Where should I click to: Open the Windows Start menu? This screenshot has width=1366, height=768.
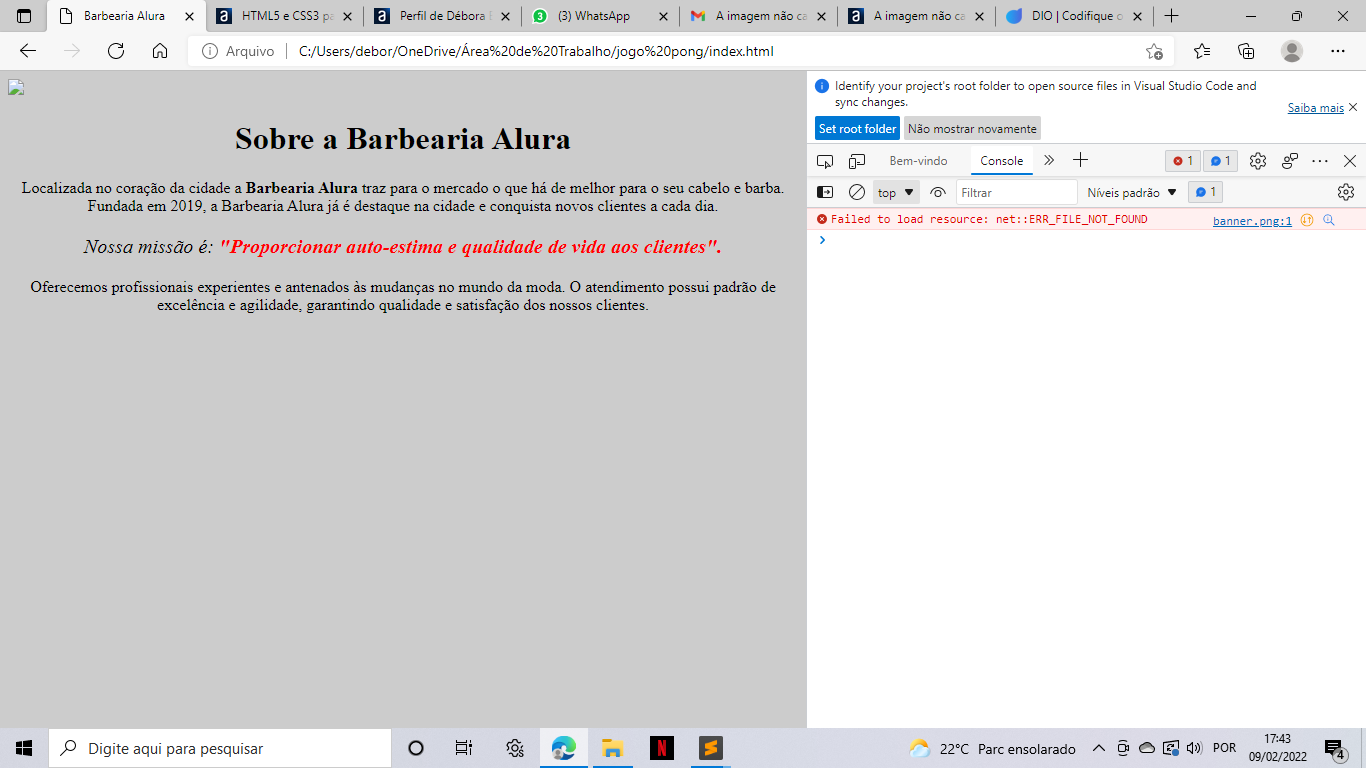[24, 748]
